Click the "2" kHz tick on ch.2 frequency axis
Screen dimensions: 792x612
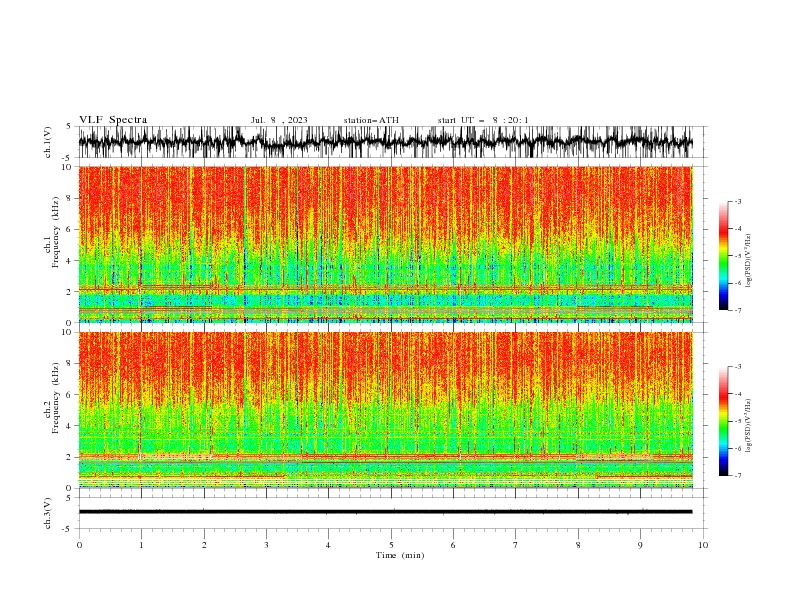[70, 457]
